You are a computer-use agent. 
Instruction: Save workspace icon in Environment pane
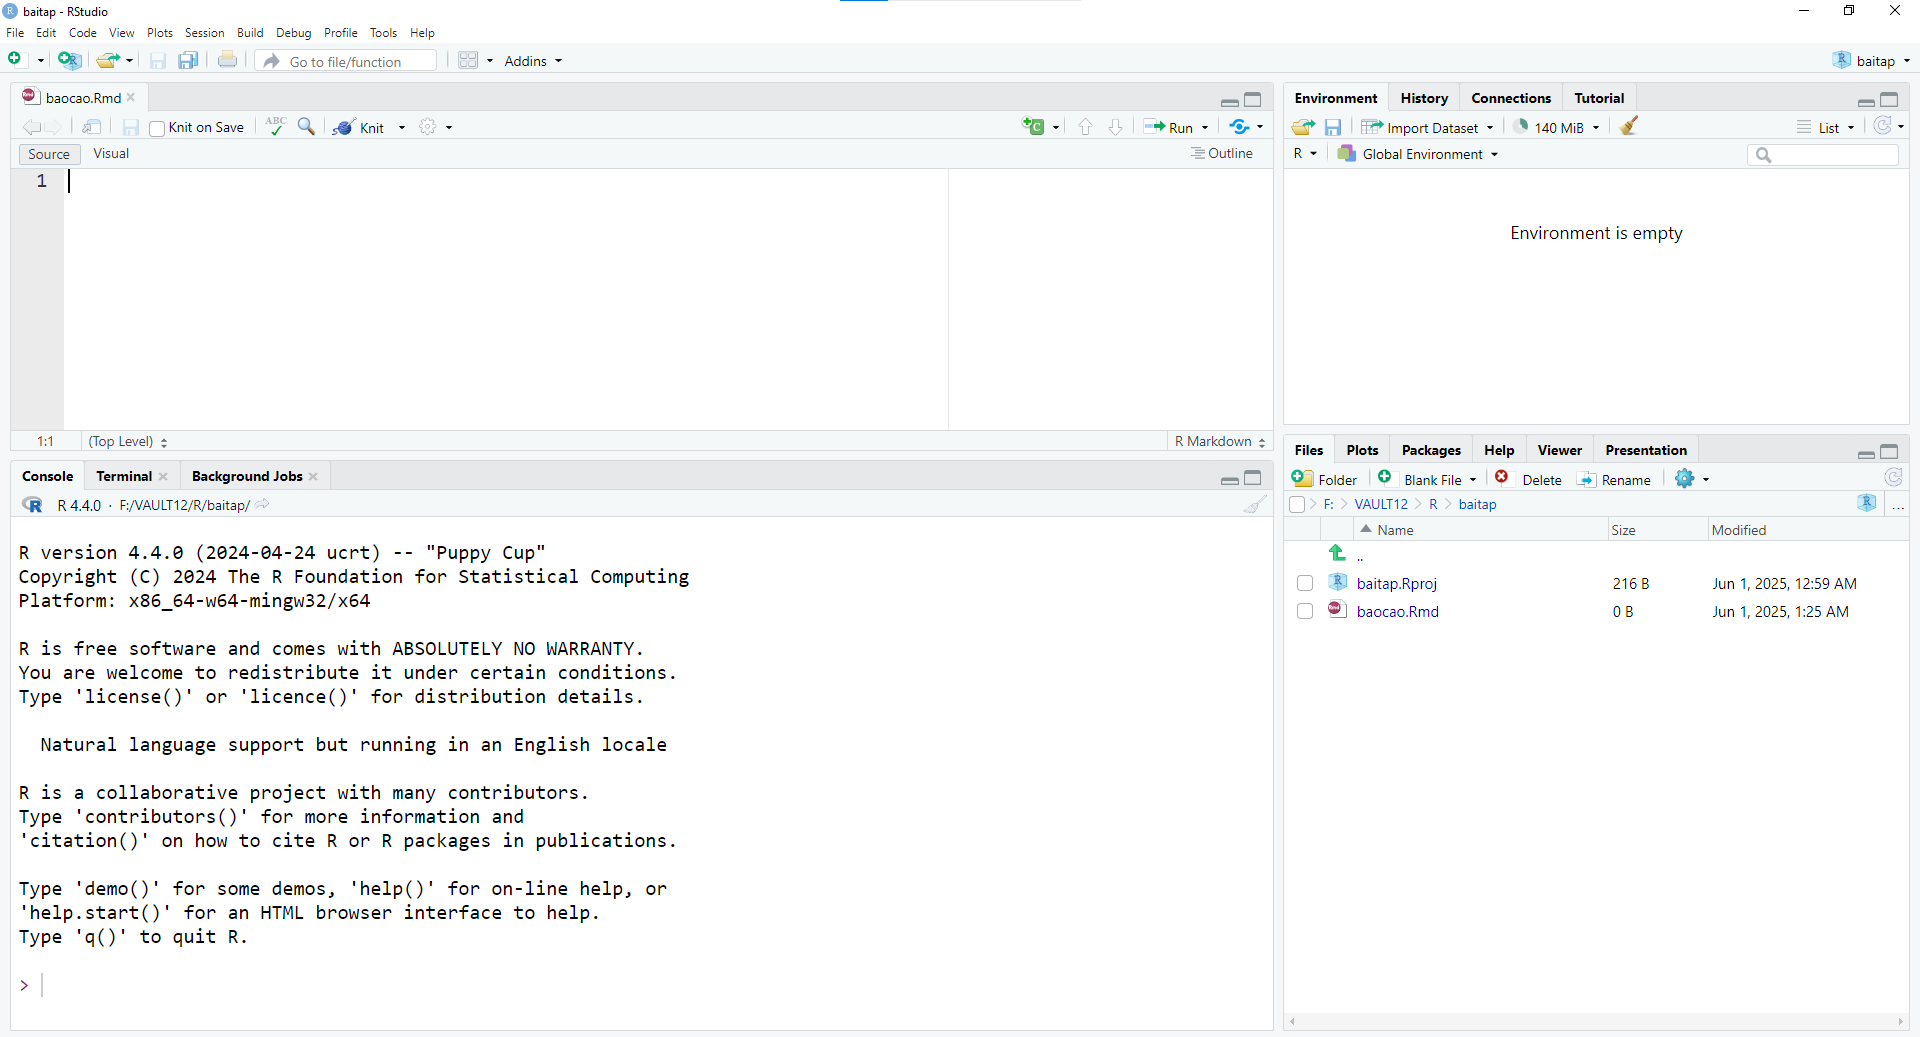click(x=1333, y=127)
